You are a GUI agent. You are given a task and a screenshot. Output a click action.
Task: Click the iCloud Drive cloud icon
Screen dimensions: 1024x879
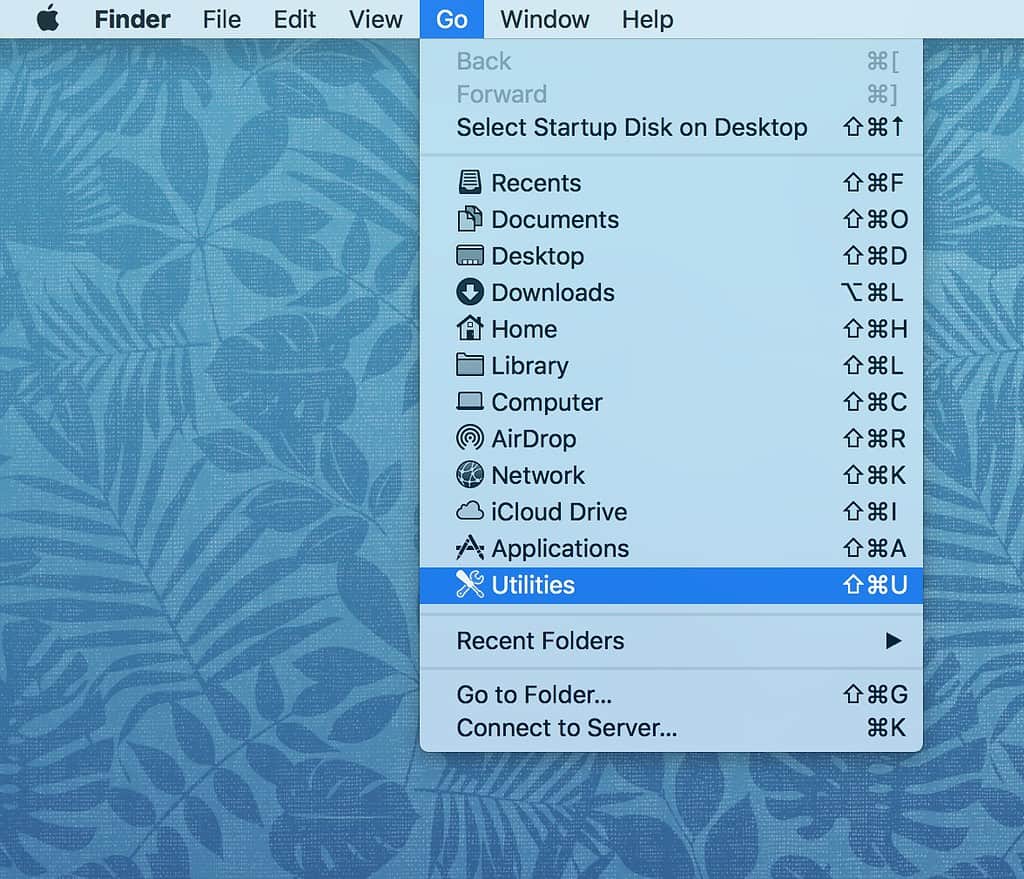coord(470,511)
